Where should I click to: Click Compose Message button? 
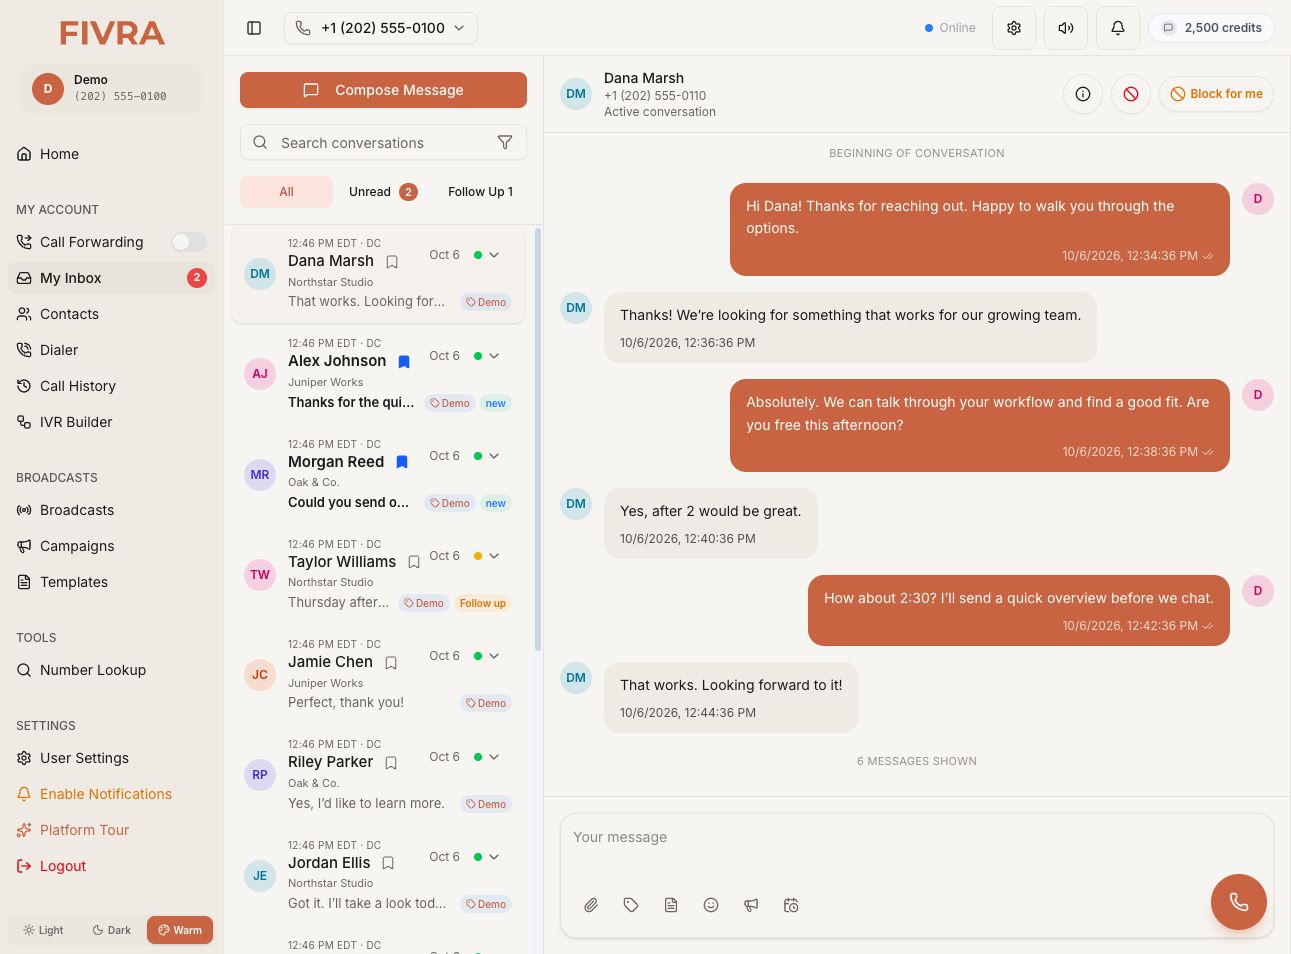(383, 90)
